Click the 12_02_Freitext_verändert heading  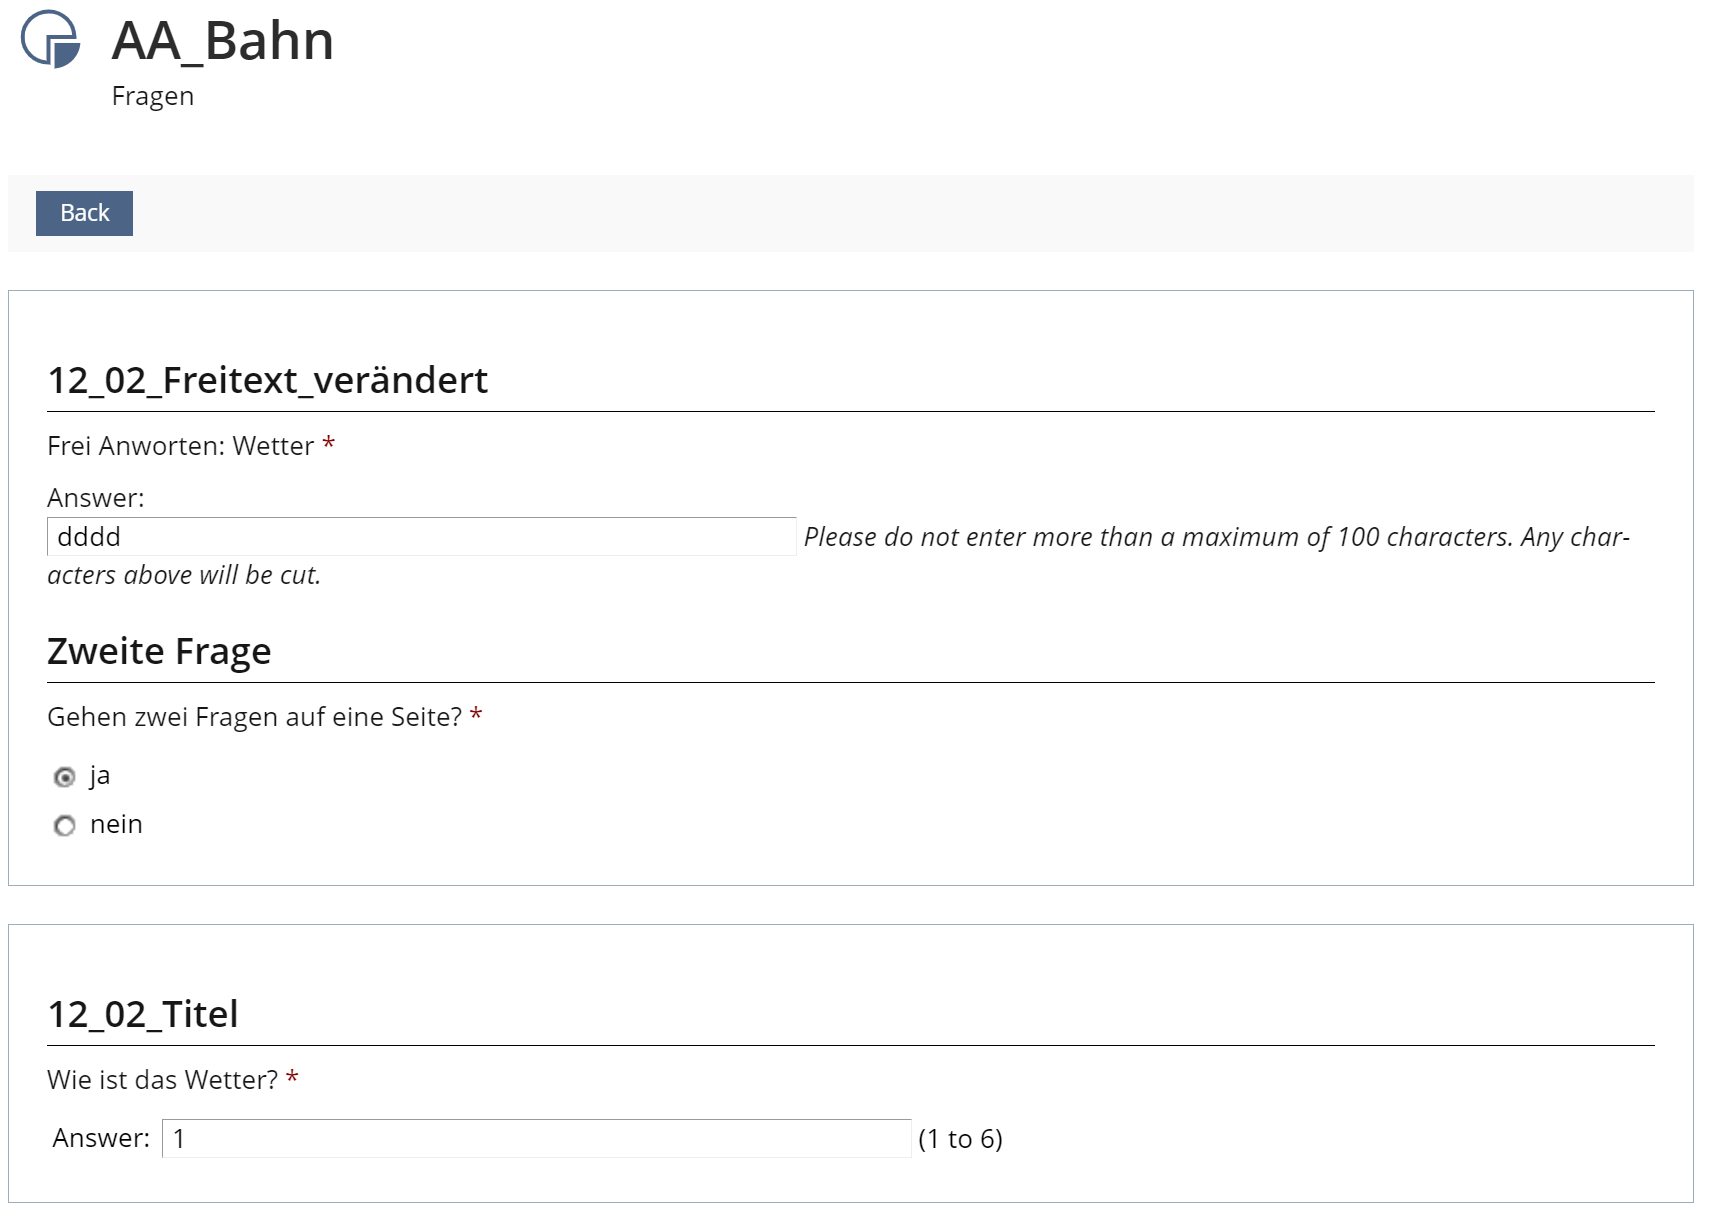[x=267, y=380]
